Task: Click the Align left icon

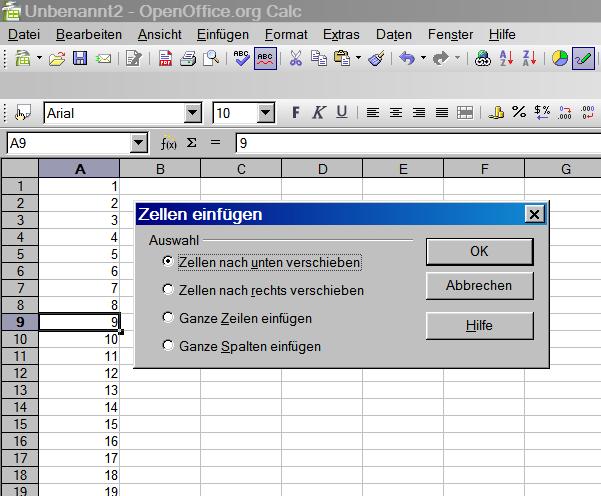Action: [373, 113]
